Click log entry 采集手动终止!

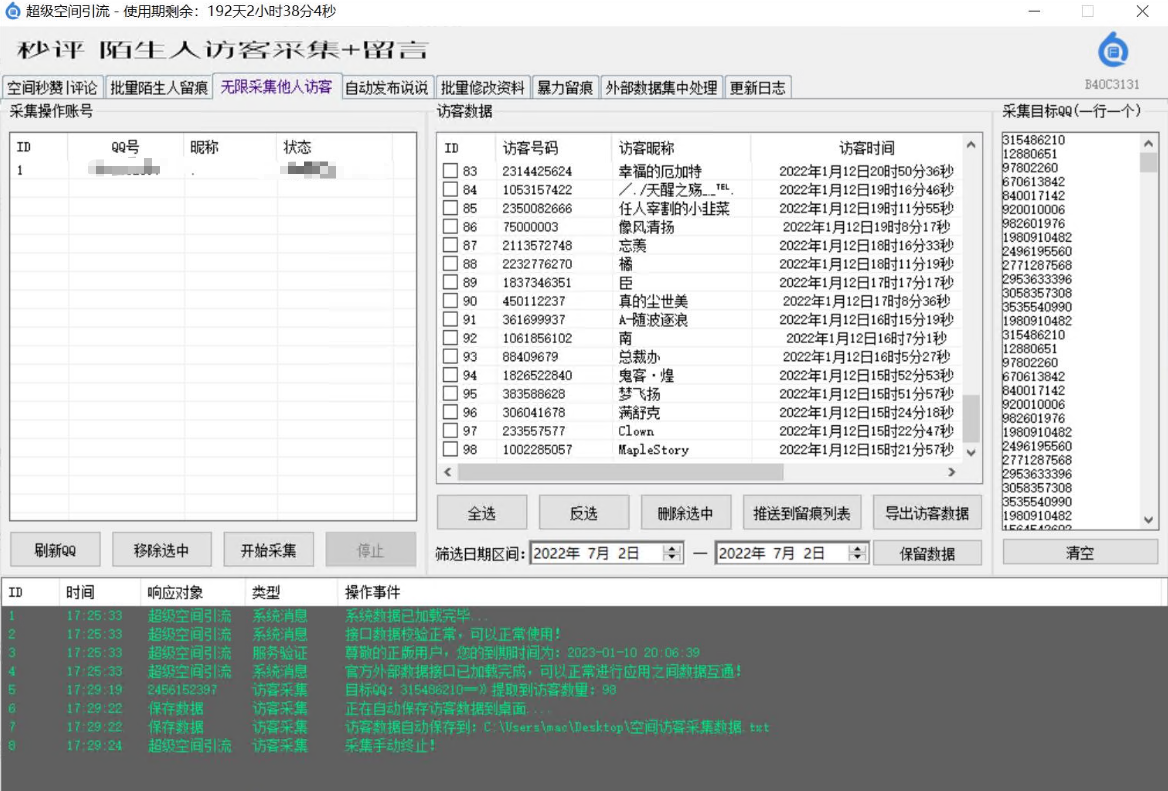point(390,746)
